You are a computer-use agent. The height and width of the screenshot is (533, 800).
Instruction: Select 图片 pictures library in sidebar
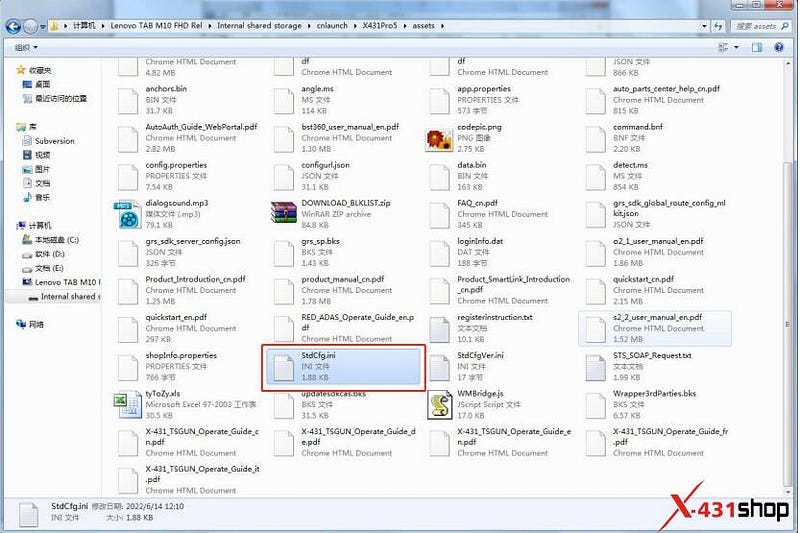[x=36, y=169]
